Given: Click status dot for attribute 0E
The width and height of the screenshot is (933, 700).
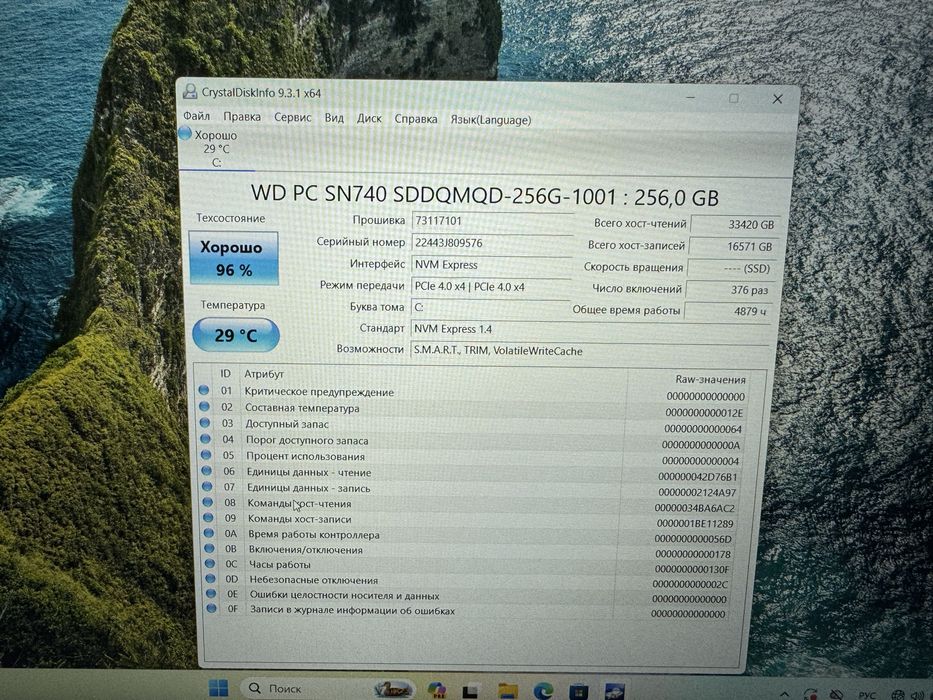Looking at the screenshot, I should (211, 593).
